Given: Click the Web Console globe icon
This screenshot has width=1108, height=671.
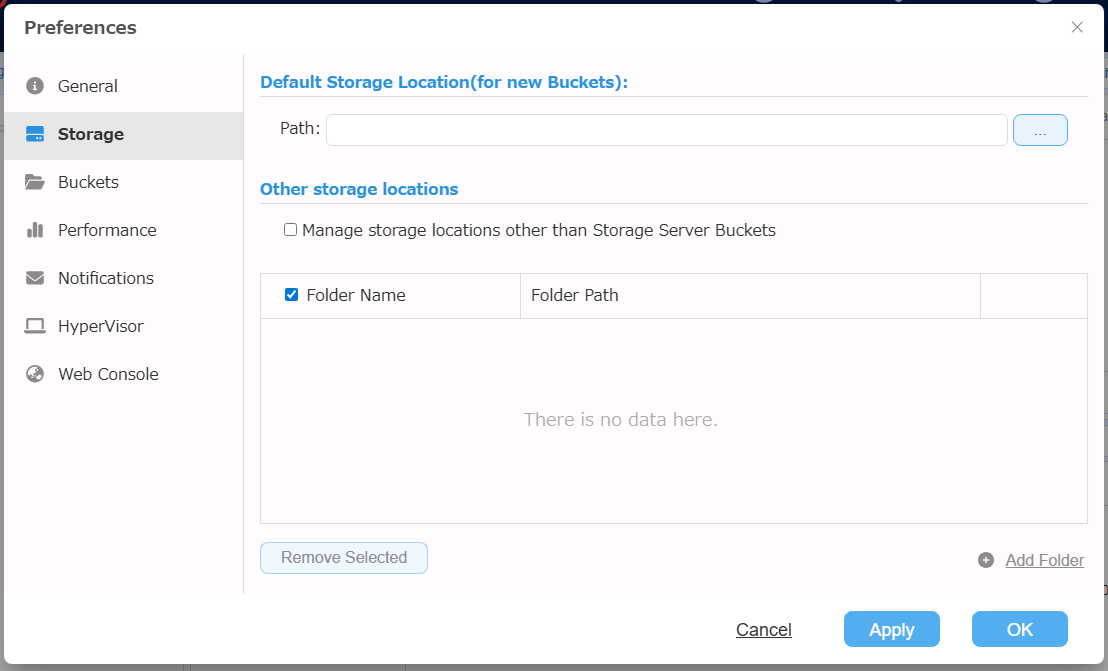Looking at the screenshot, I should pos(35,374).
